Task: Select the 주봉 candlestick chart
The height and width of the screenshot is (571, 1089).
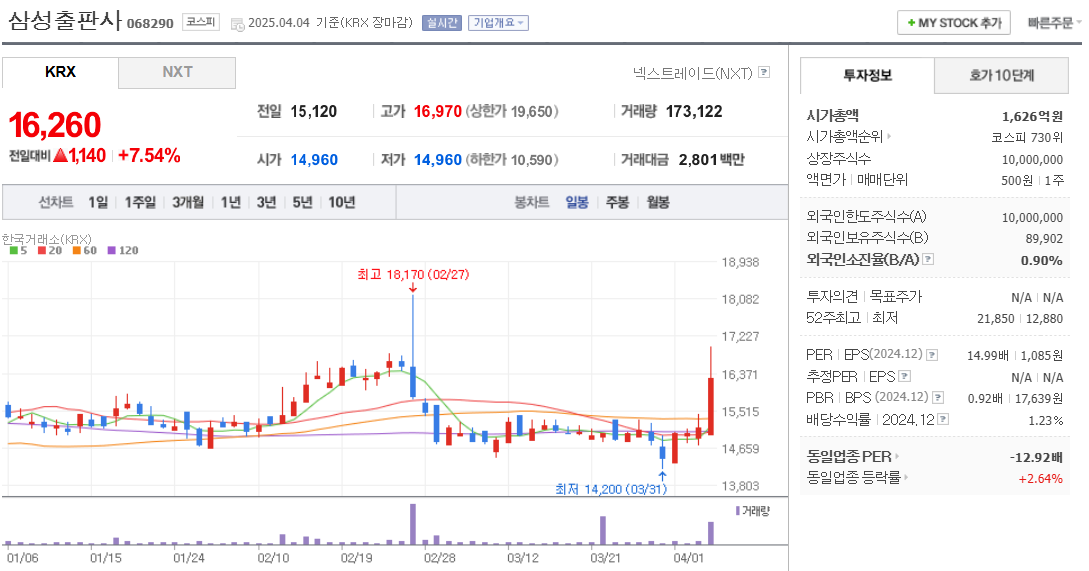Action: [x=617, y=202]
